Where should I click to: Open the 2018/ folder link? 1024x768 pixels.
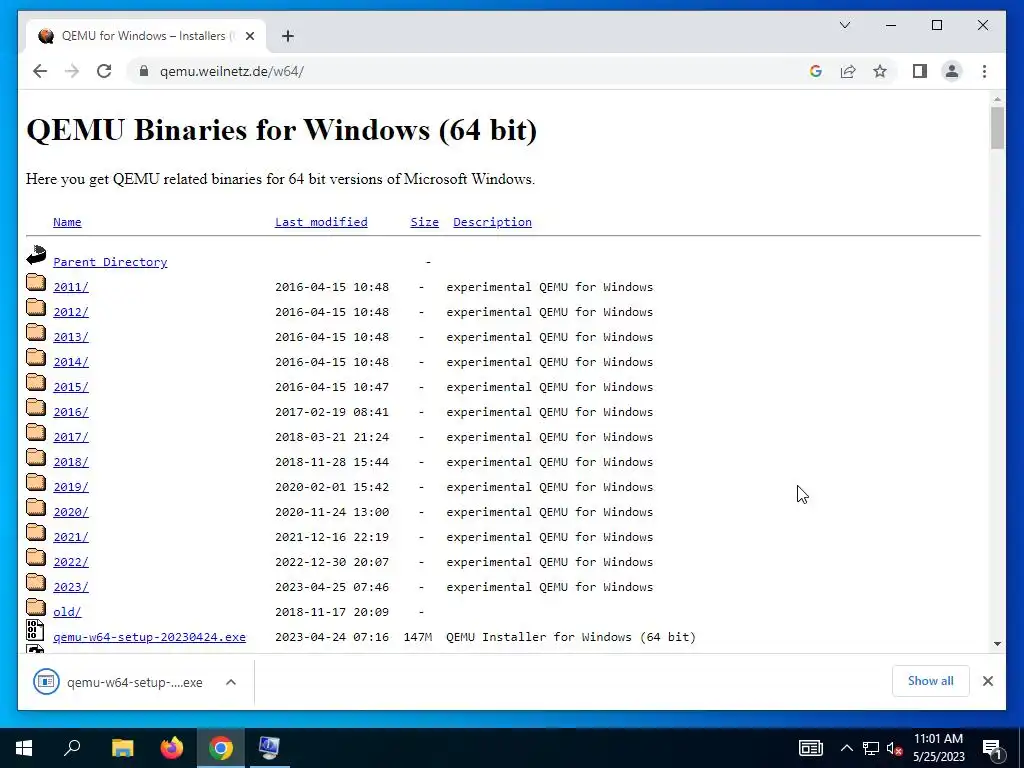[71, 462]
